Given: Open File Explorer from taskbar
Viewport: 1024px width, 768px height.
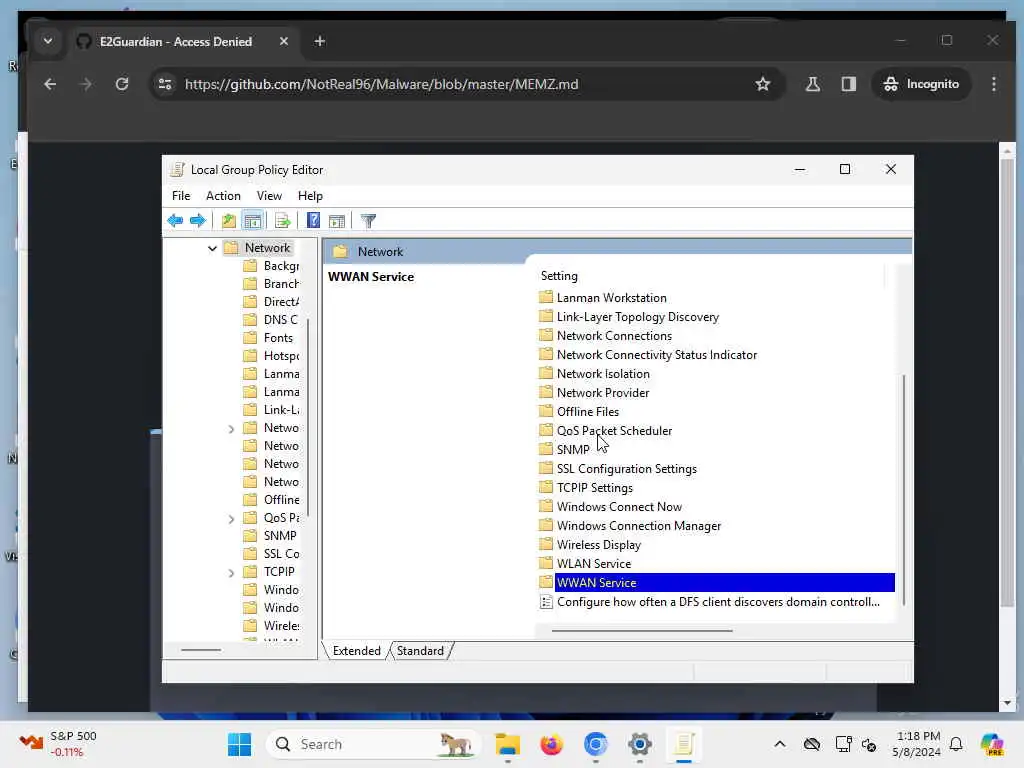Looking at the screenshot, I should 507,744.
